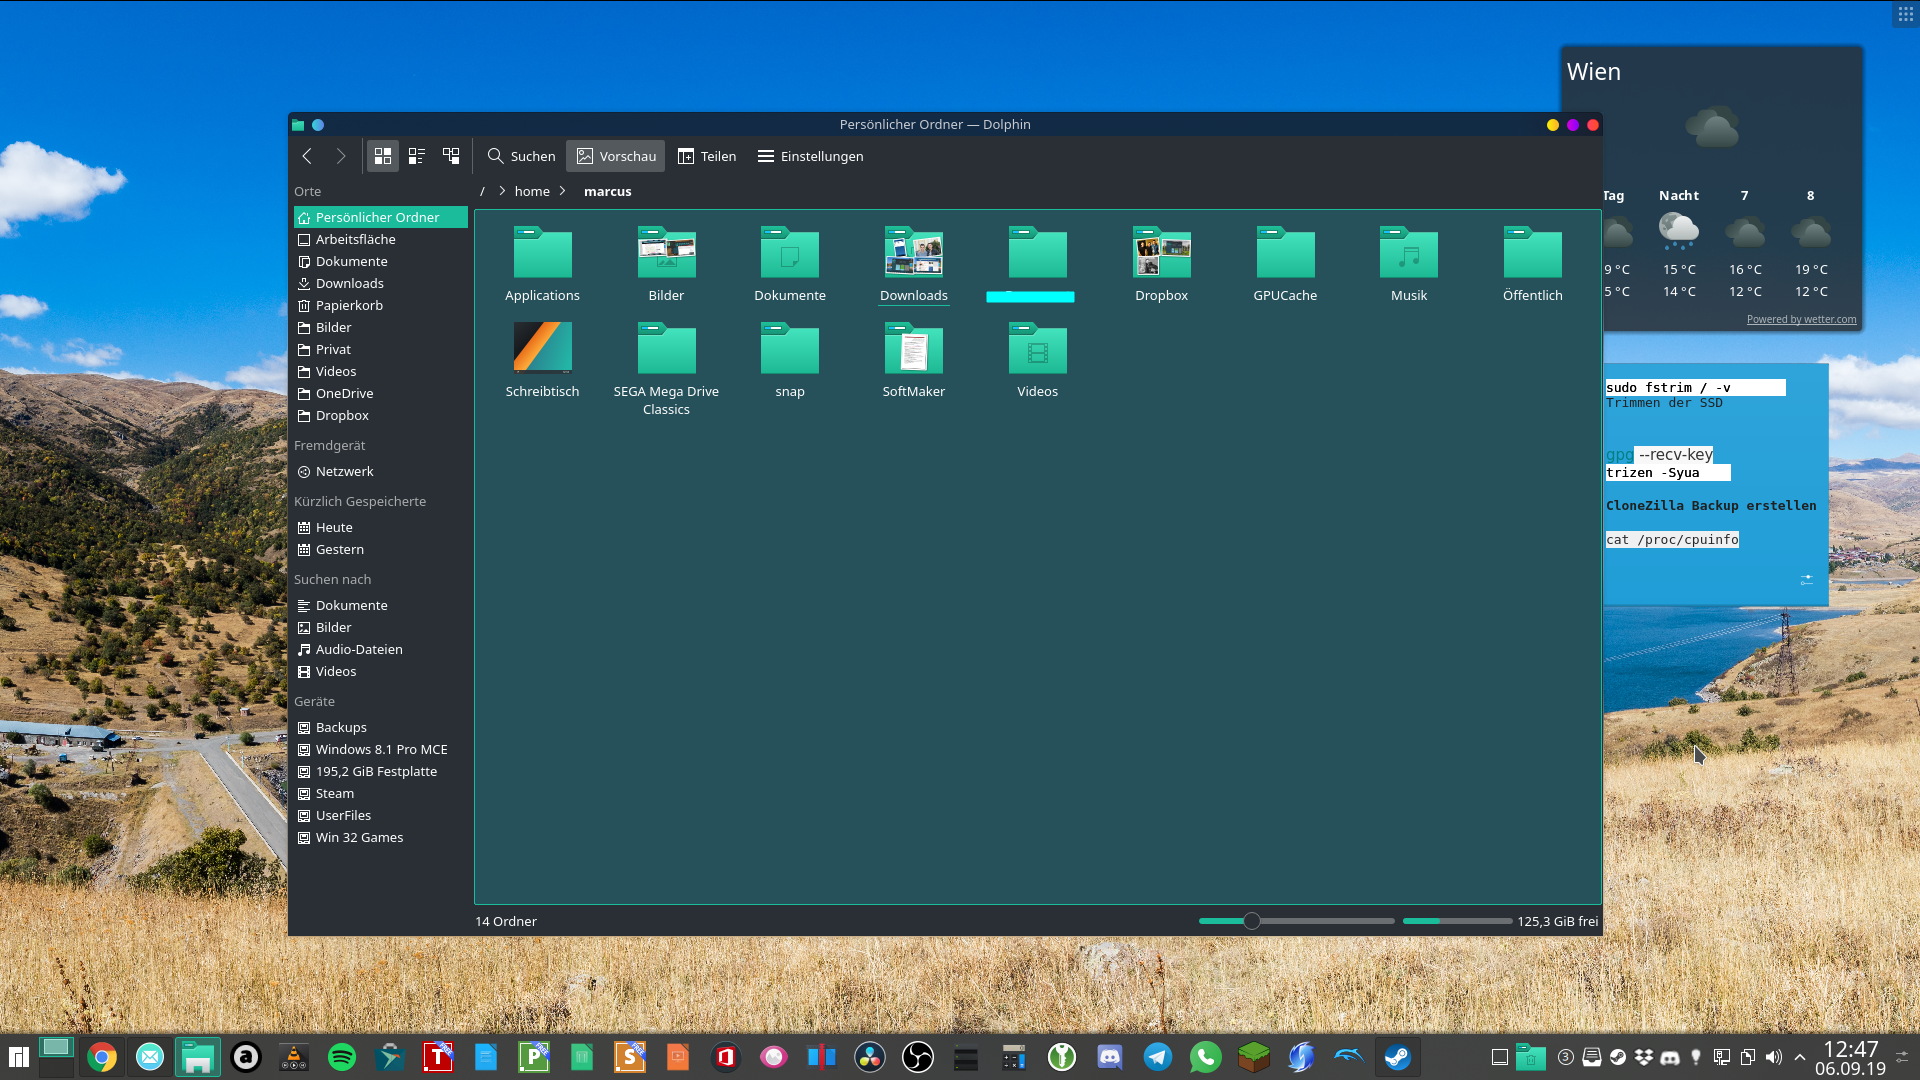Toggle the Teilen split view
Image resolution: width=1920 pixels, height=1080 pixels.
[706, 156]
